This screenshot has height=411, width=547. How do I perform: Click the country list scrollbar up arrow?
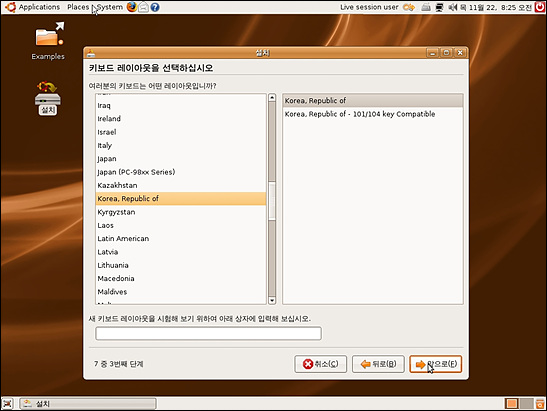click(272, 98)
